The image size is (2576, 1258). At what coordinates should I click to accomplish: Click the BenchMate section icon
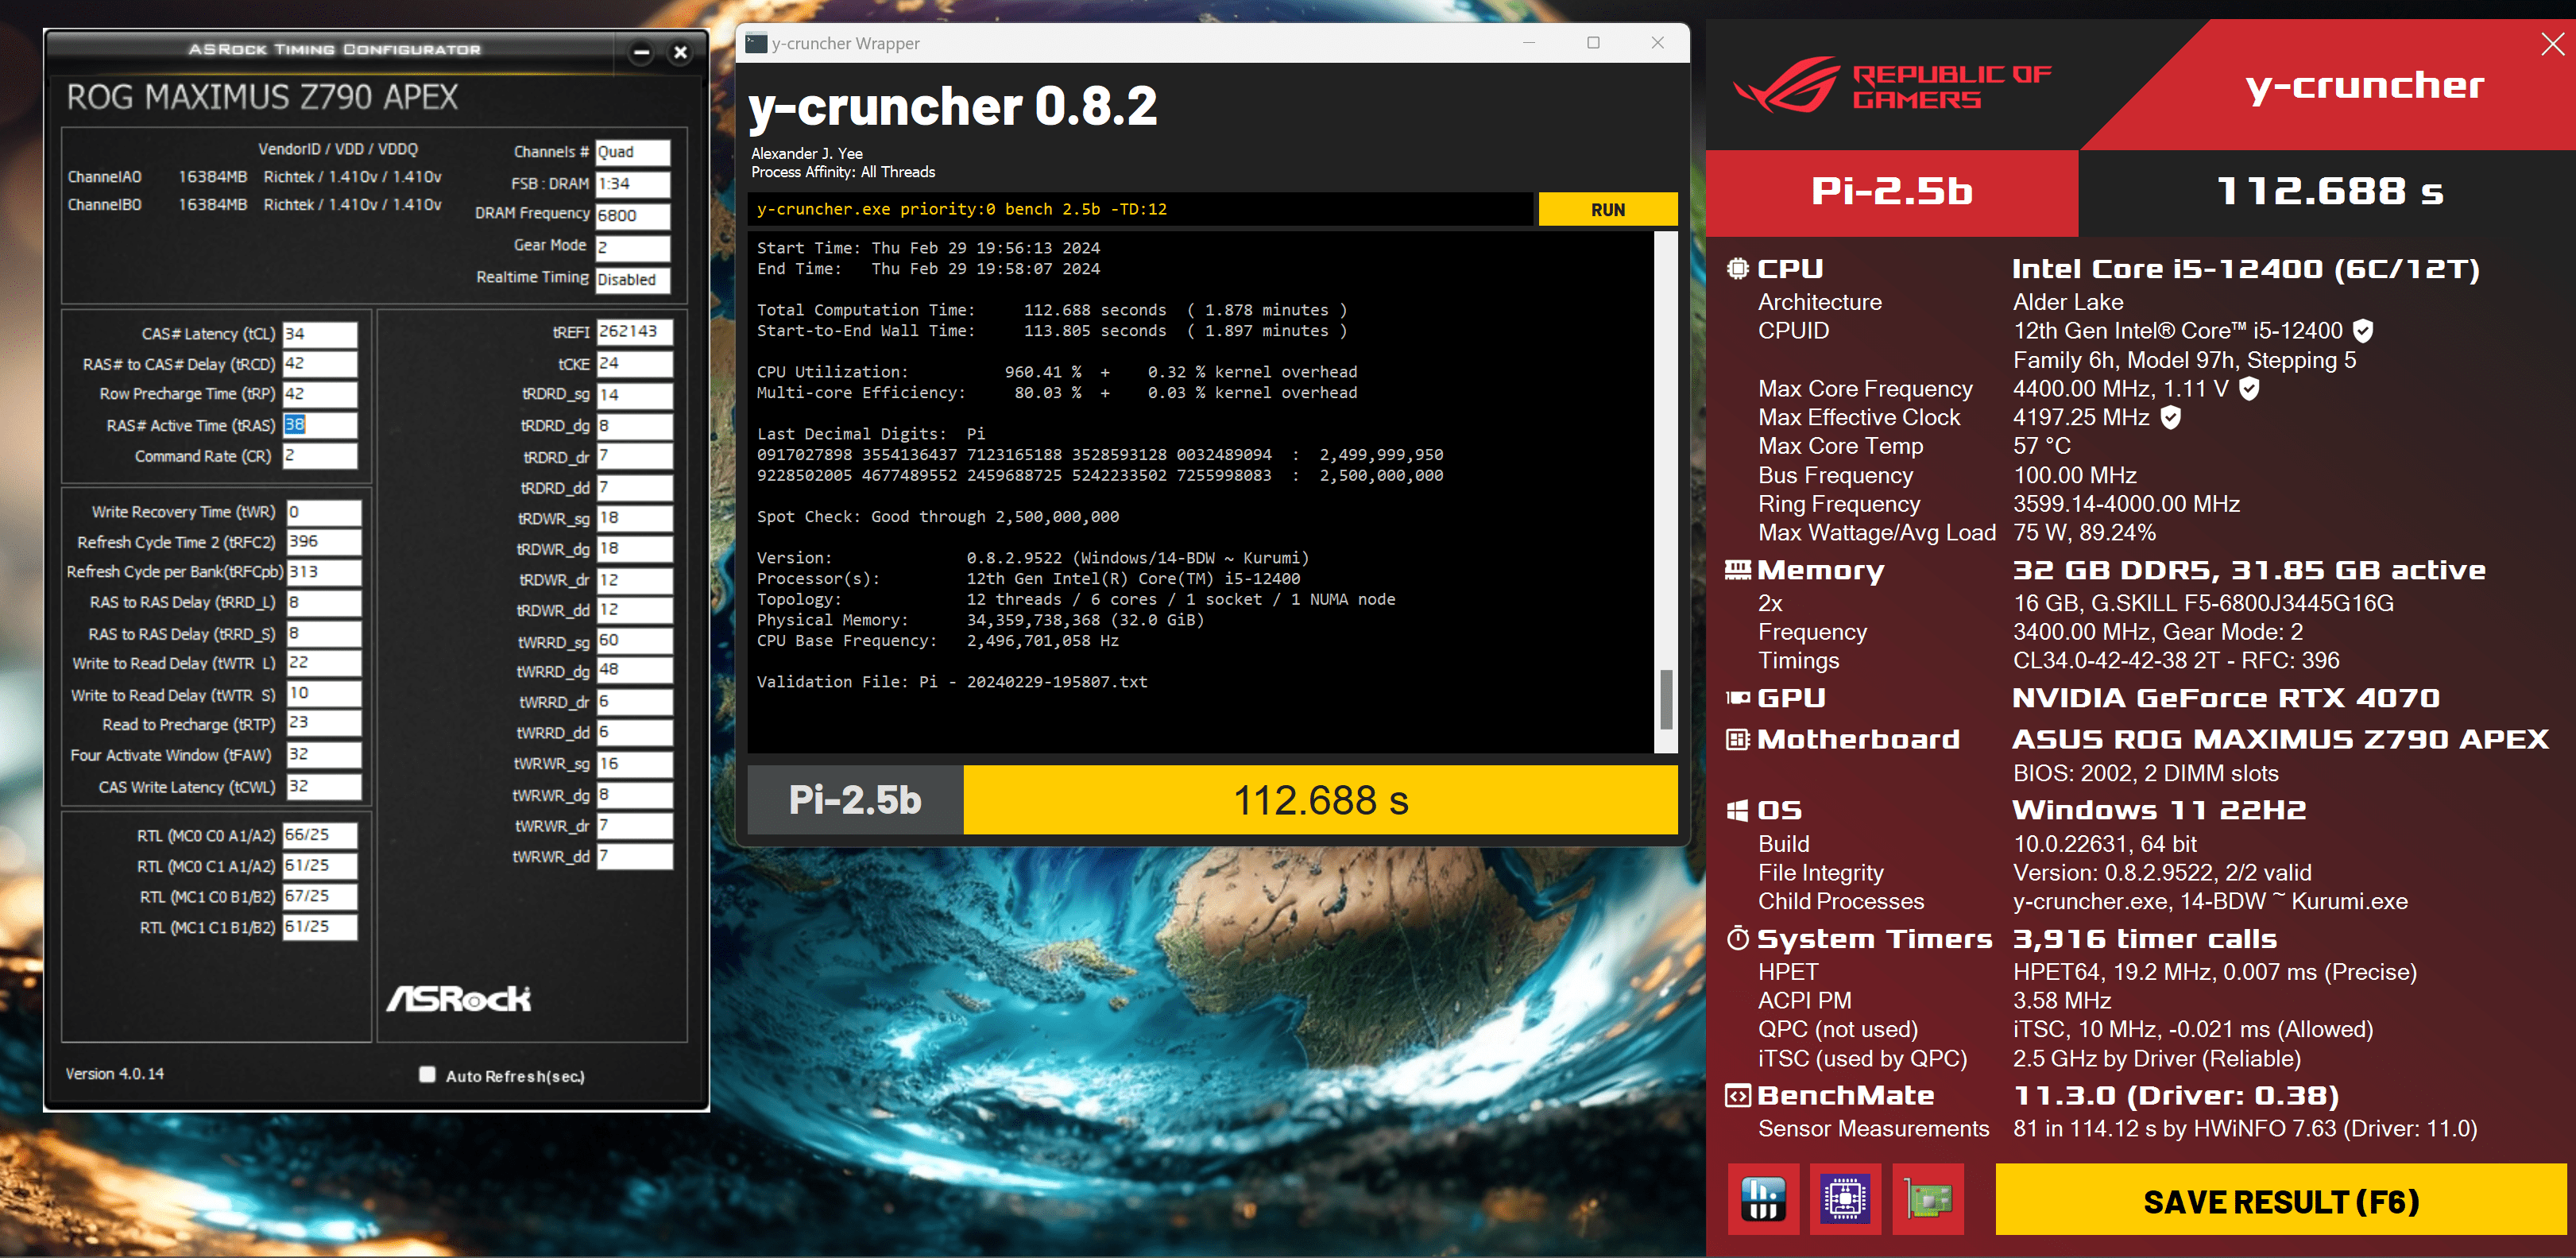click(x=1738, y=1096)
